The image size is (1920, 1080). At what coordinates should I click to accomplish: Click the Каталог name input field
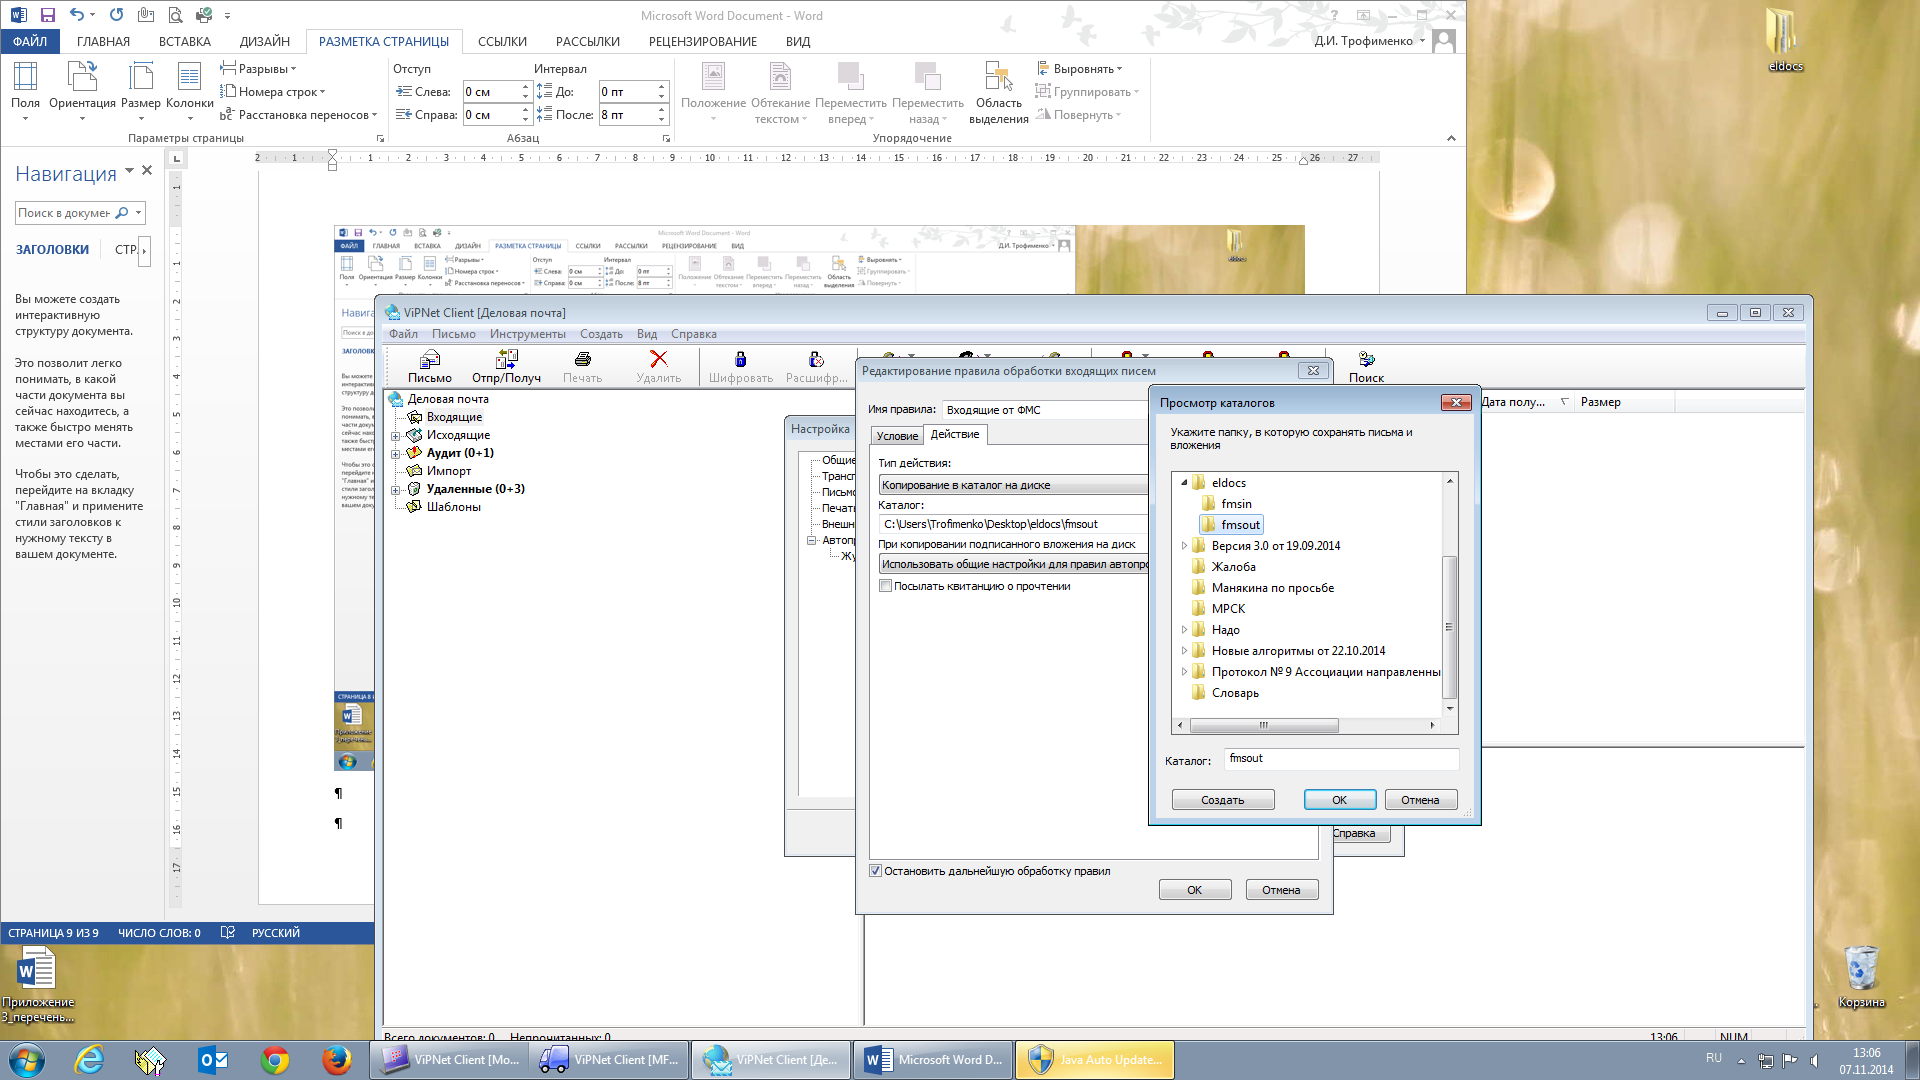pos(1340,759)
